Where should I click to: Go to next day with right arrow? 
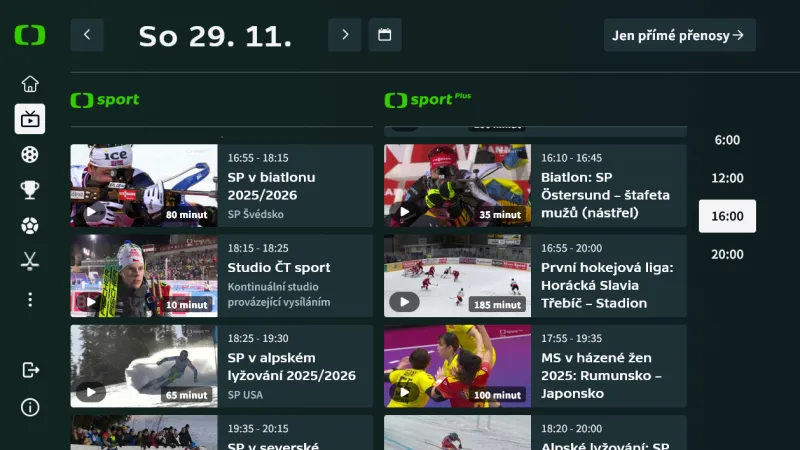click(345, 35)
